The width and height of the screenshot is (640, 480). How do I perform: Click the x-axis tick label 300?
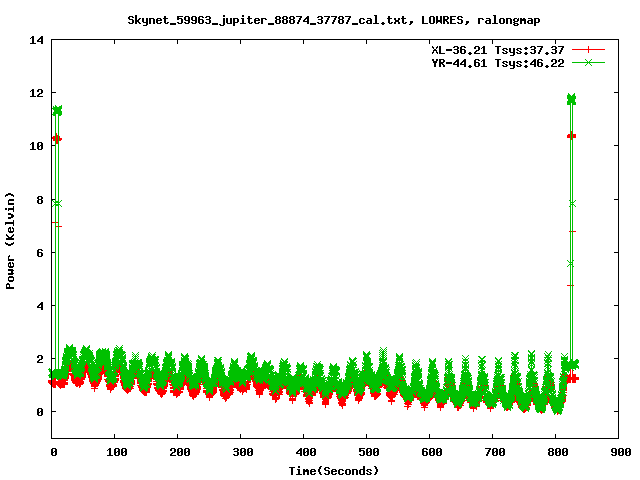[x=243, y=452]
